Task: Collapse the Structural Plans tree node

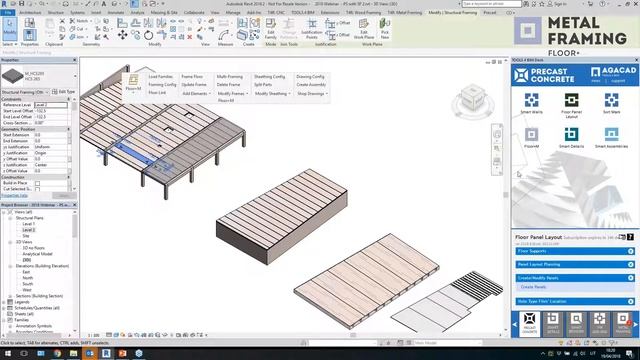Action: [x=10, y=218]
